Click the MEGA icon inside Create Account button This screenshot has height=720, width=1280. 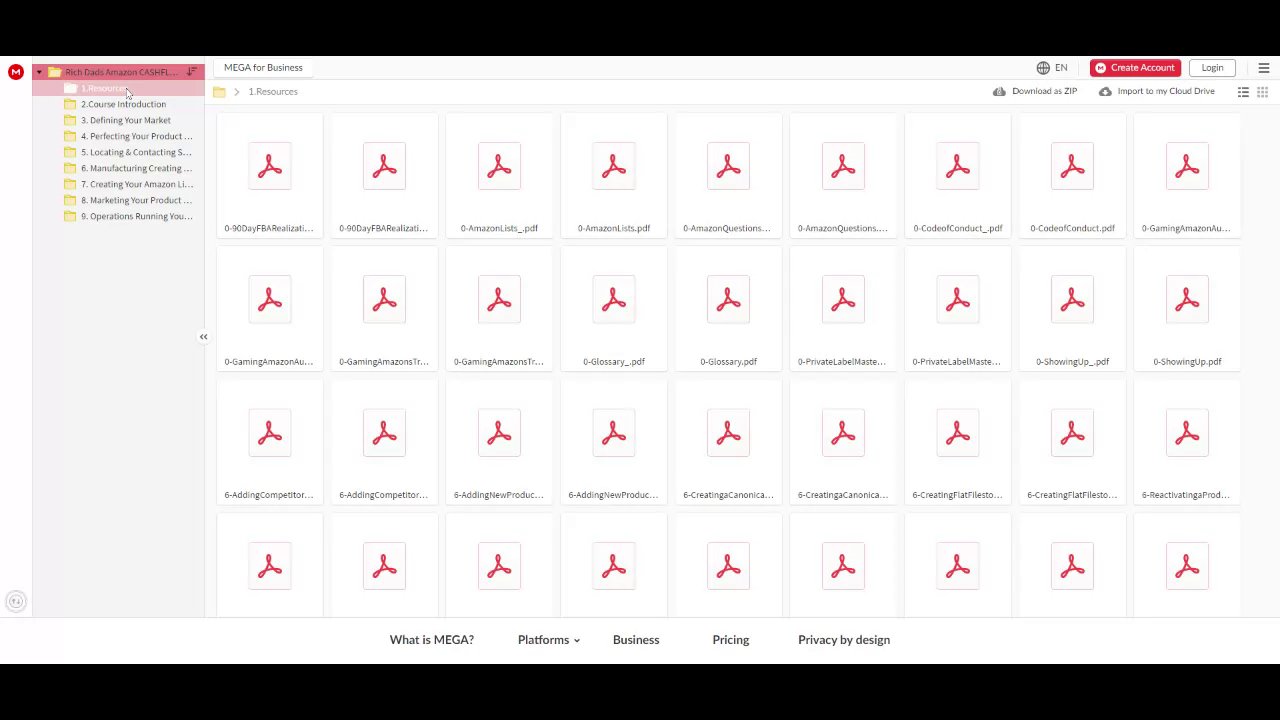point(1101,68)
